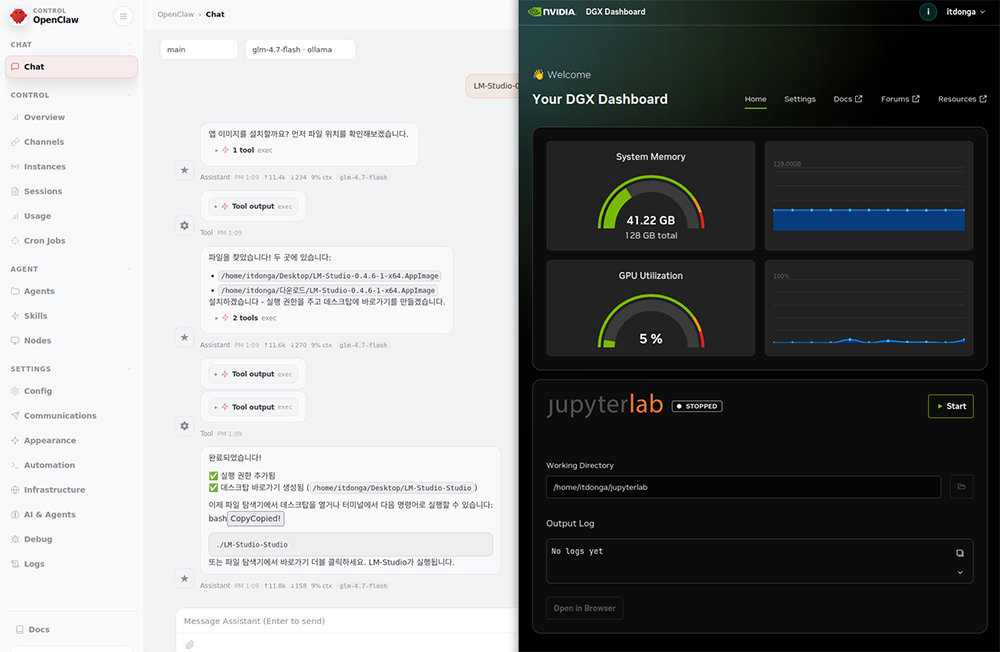This screenshot has height=652, width=1000.
Task: Open the glm-4.7-flash ollama model selector
Action: click(x=300, y=50)
